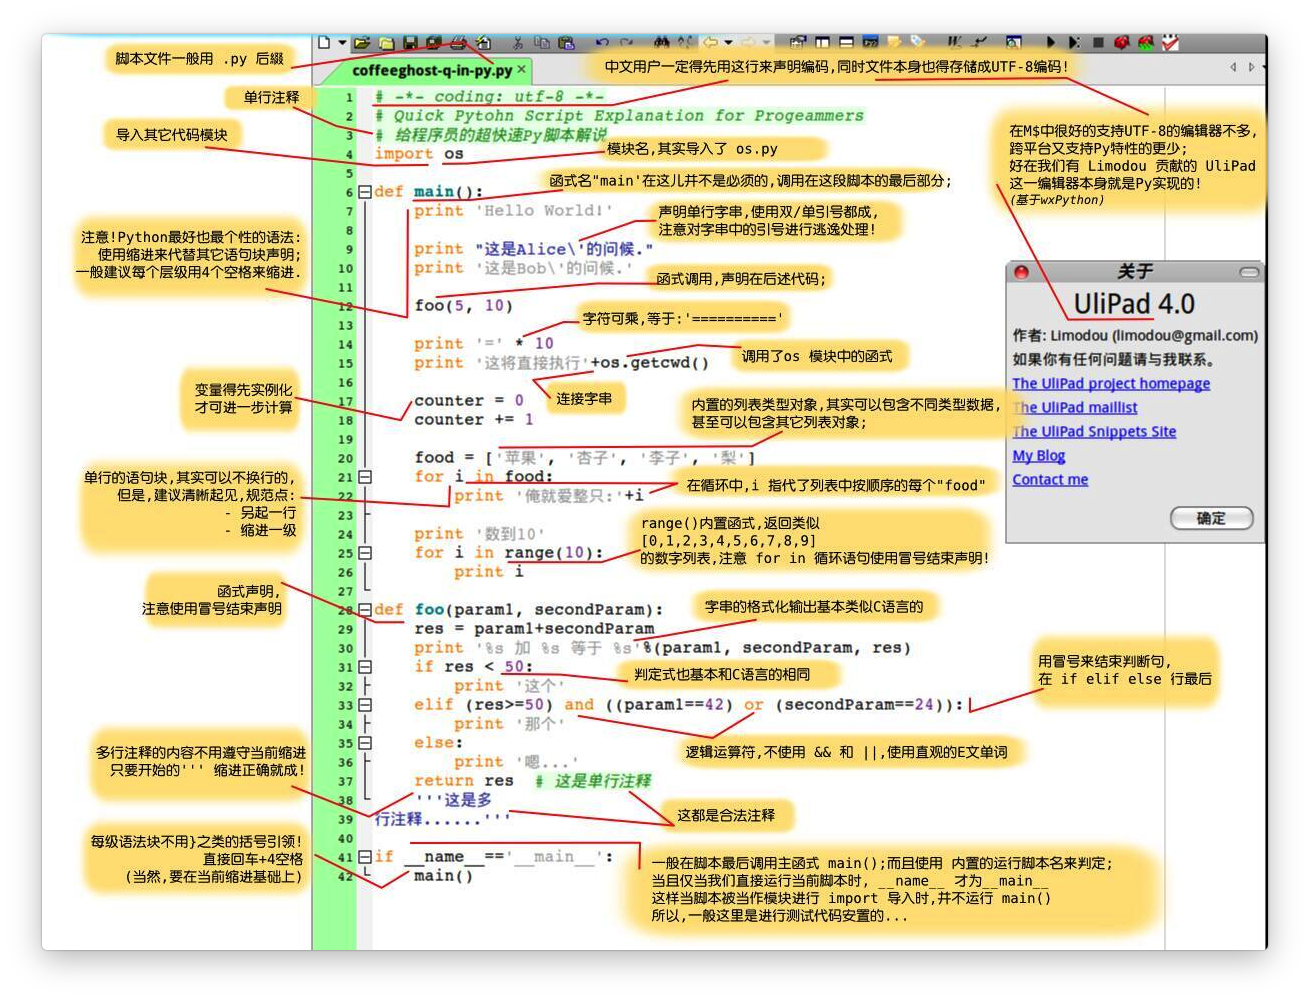The image size is (1310, 1000).
Task: Create a new file with the blank page icon
Action: click(324, 43)
